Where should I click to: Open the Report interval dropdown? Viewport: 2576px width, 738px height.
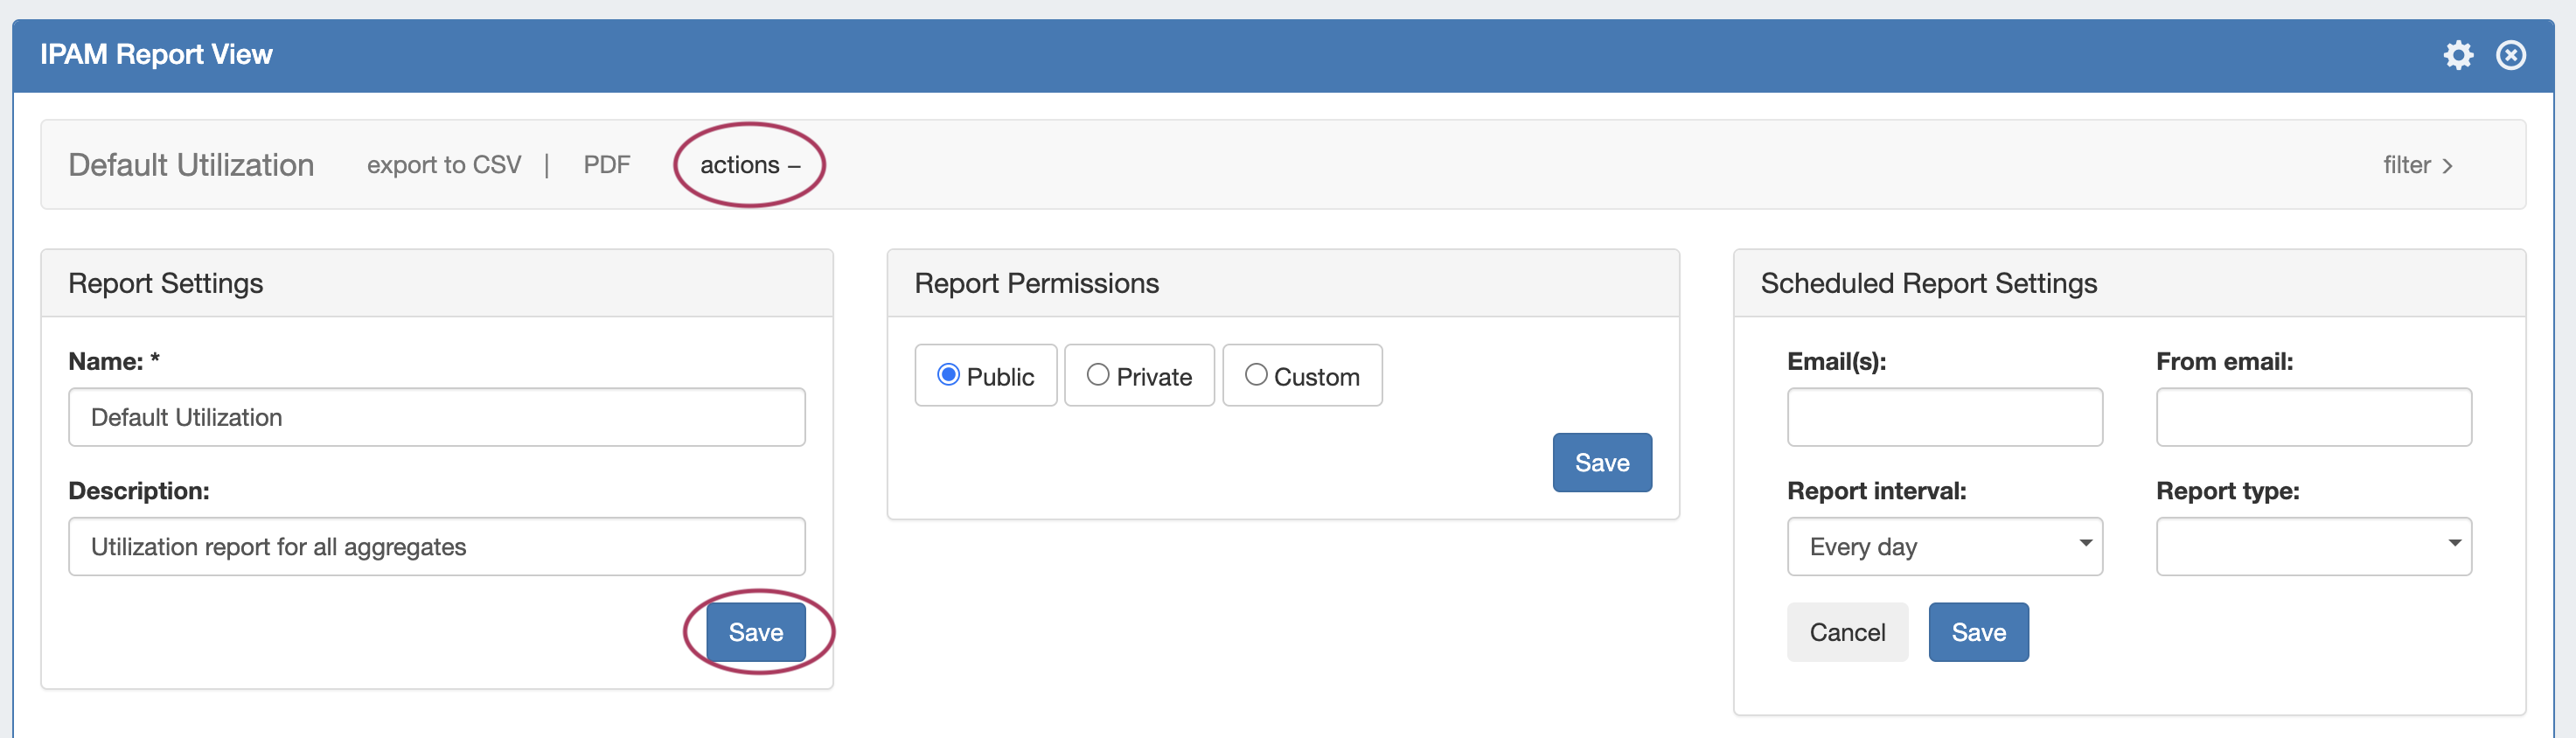[x=1944, y=546]
